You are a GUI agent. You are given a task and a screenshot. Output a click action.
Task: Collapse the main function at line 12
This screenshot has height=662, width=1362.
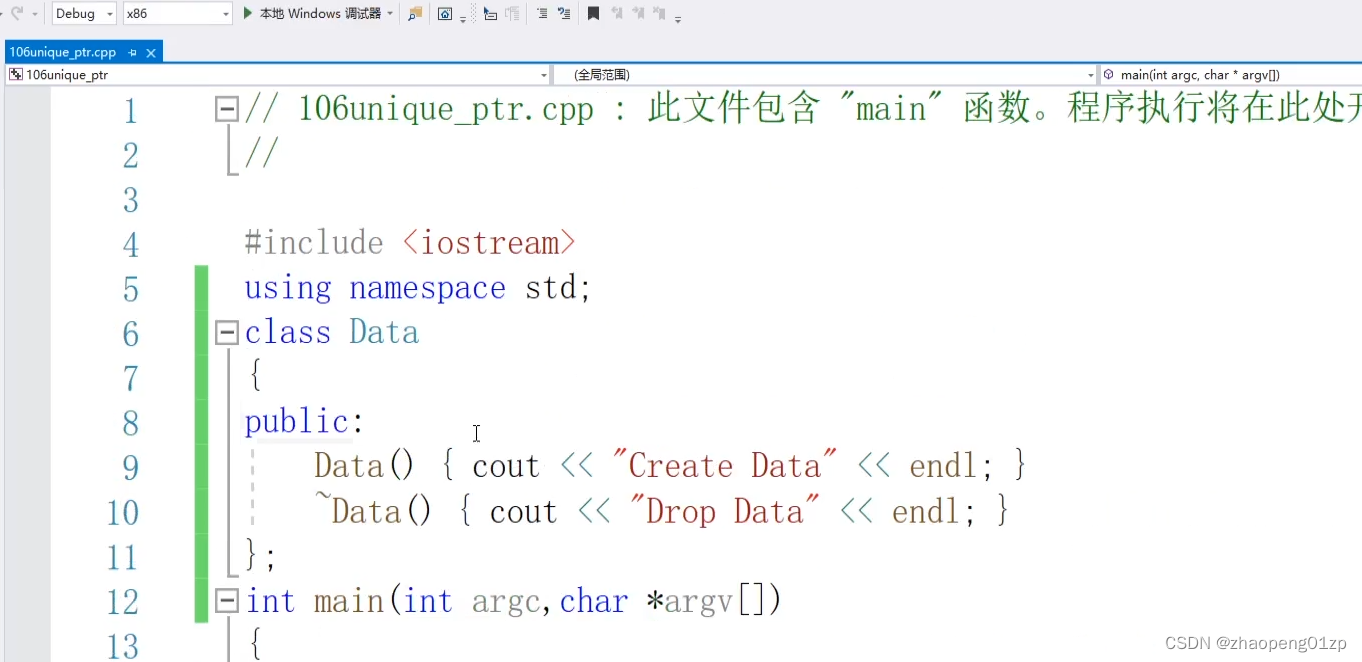[x=227, y=600]
